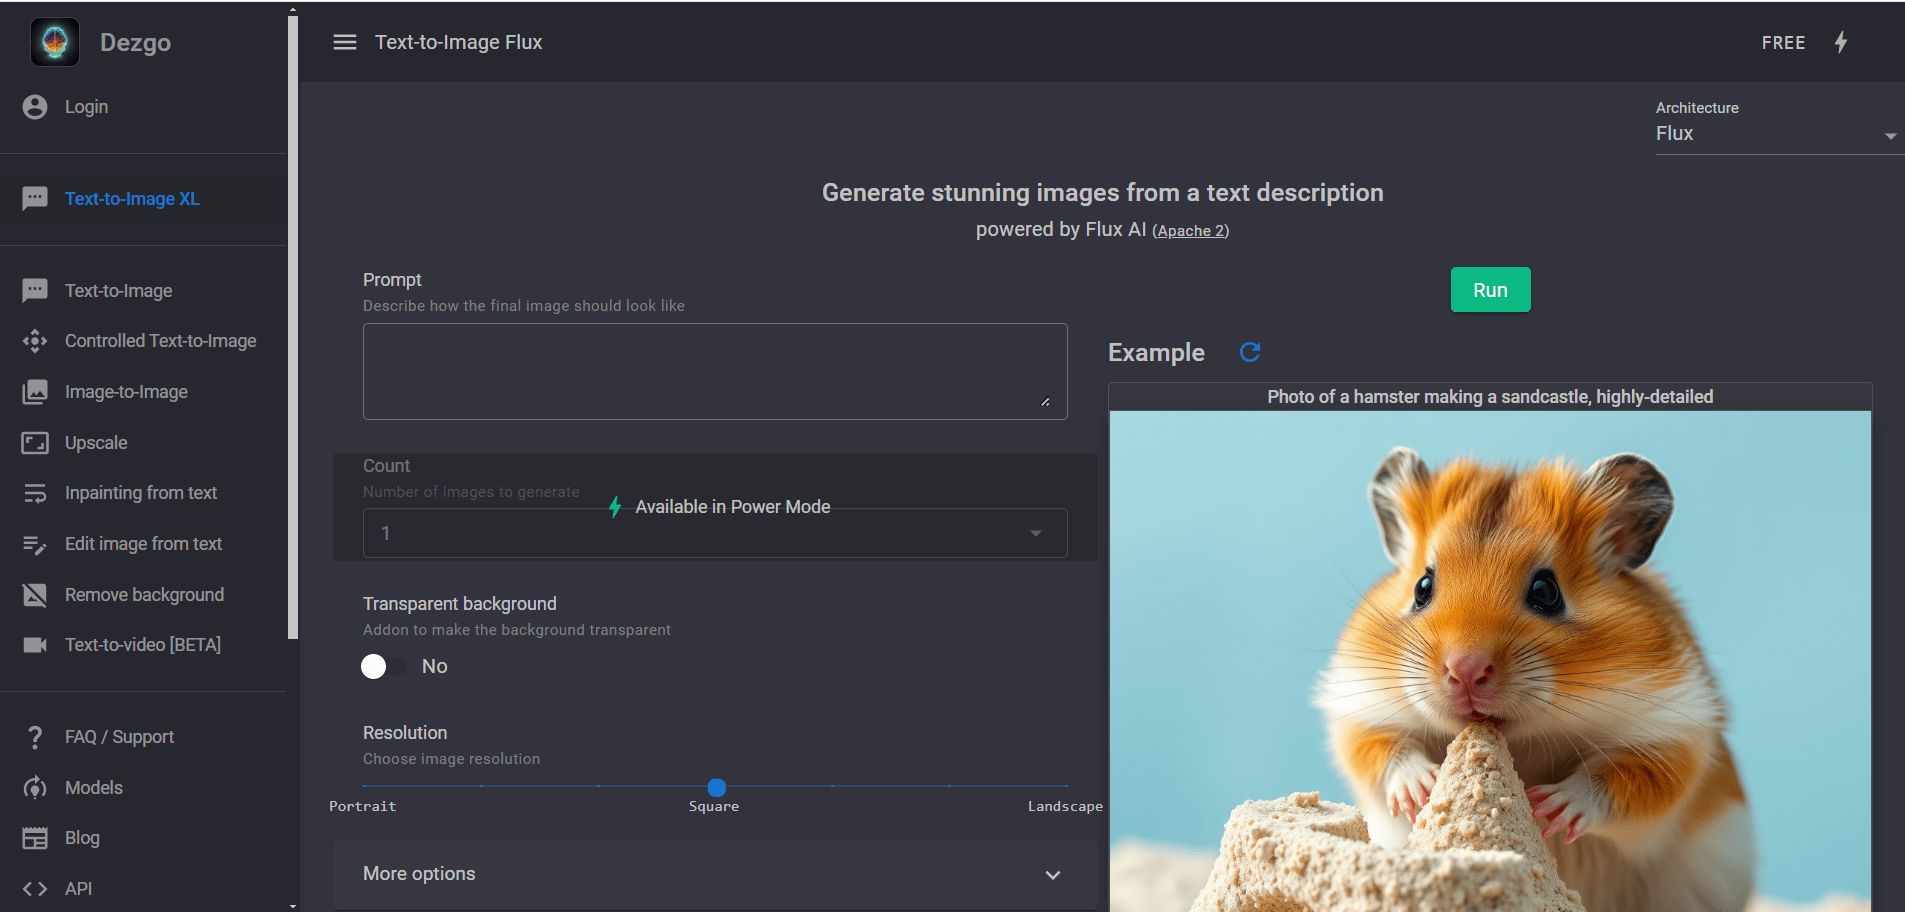This screenshot has height=912, width=1905.
Task: Open the Upscale tool
Action: click(x=96, y=443)
